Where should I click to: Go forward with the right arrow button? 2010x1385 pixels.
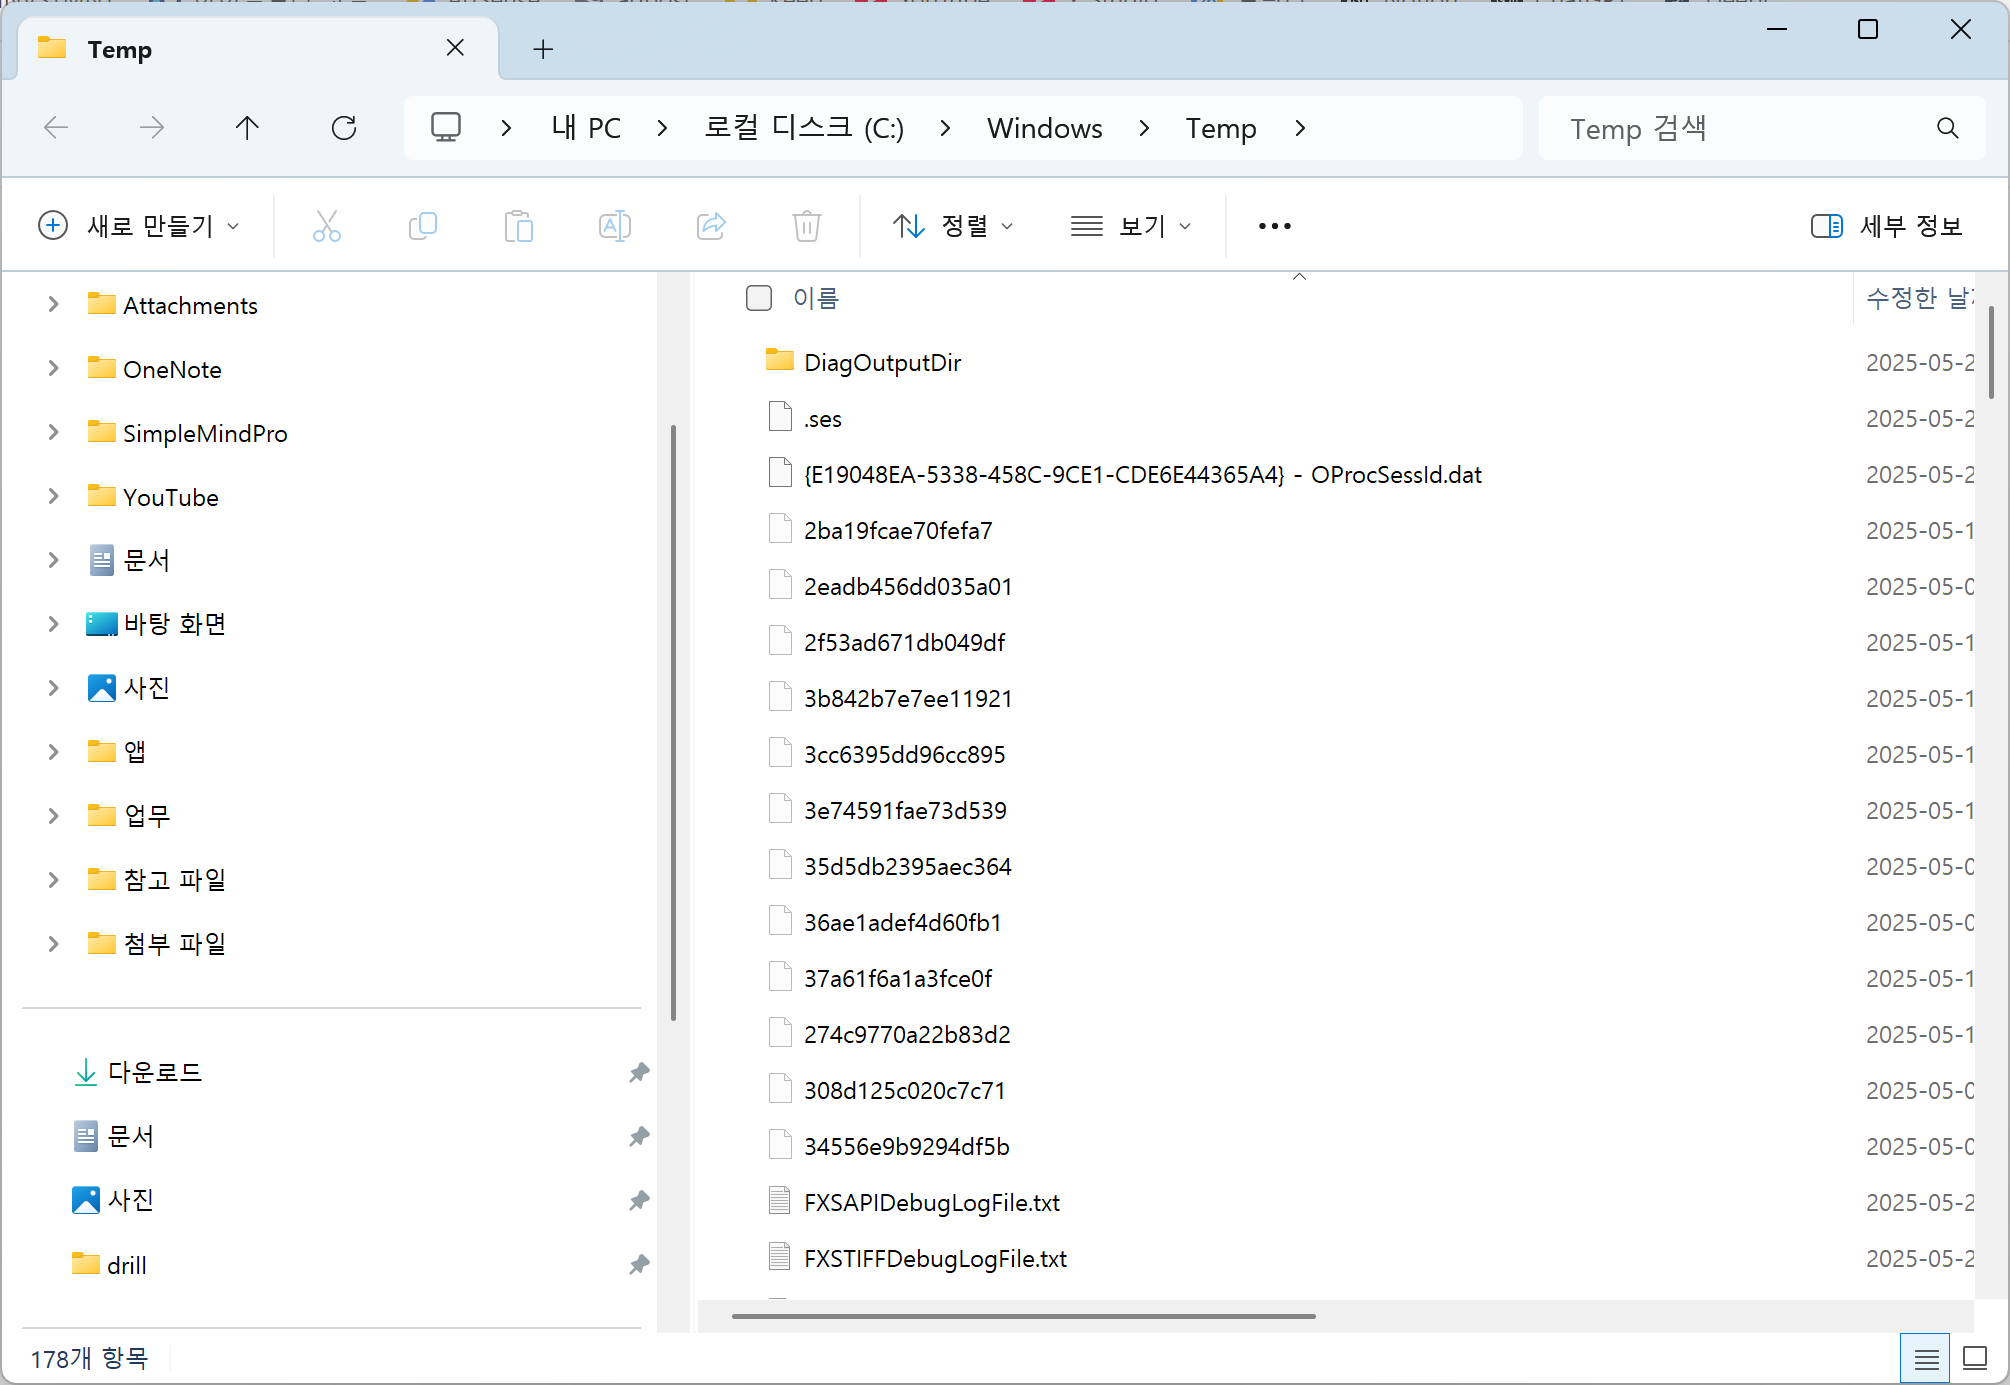coord(152,128)
